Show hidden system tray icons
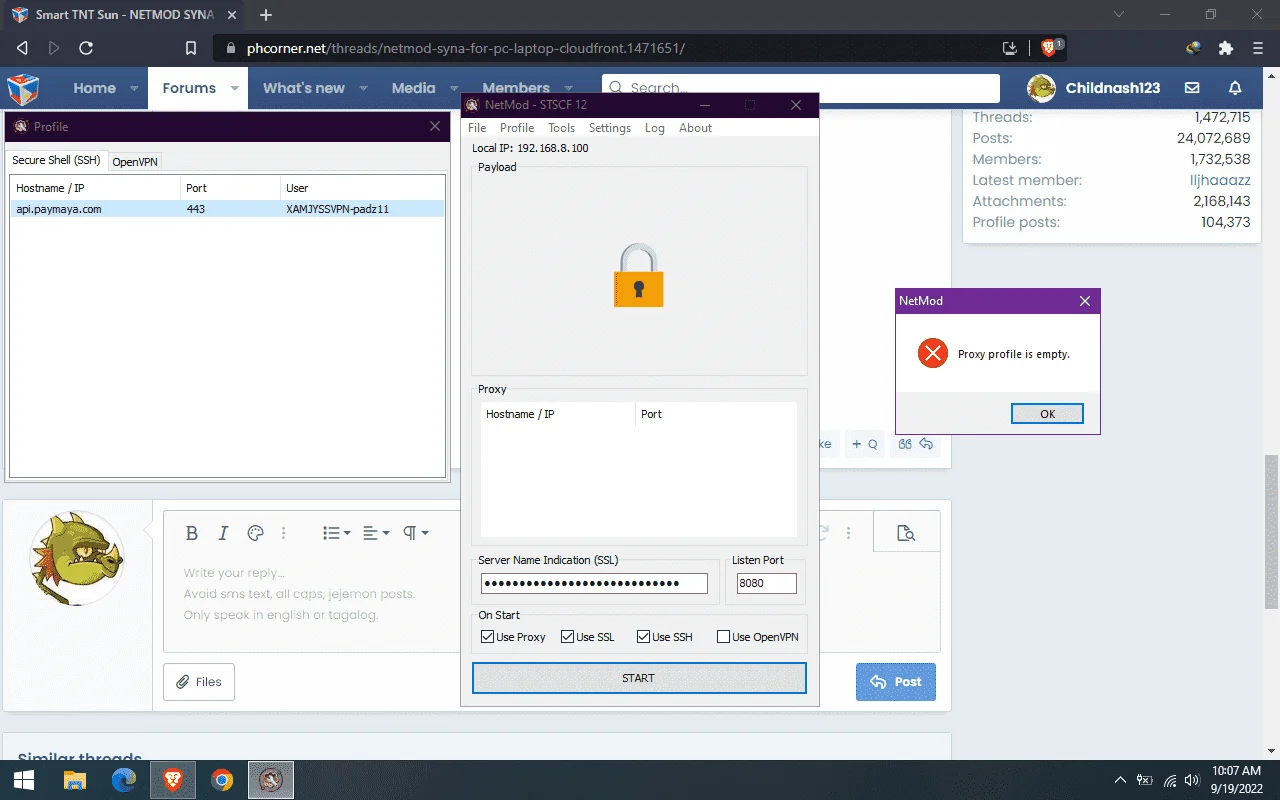 point(1120,780)
